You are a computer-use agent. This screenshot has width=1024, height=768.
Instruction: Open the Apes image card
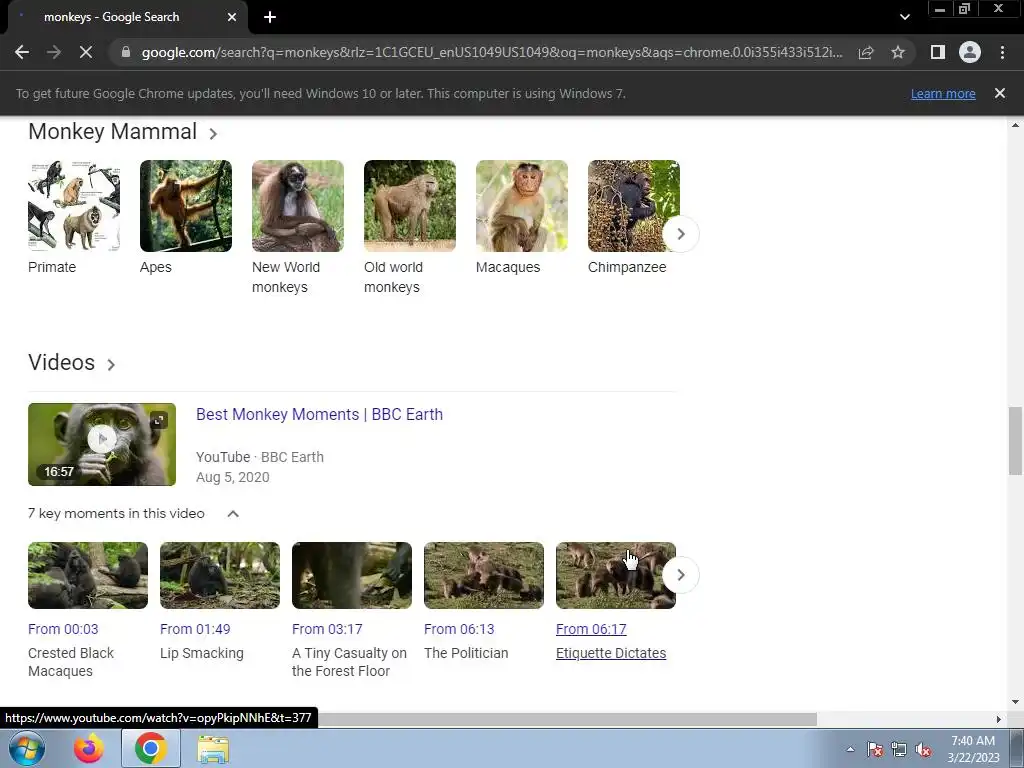pos(185,206)
